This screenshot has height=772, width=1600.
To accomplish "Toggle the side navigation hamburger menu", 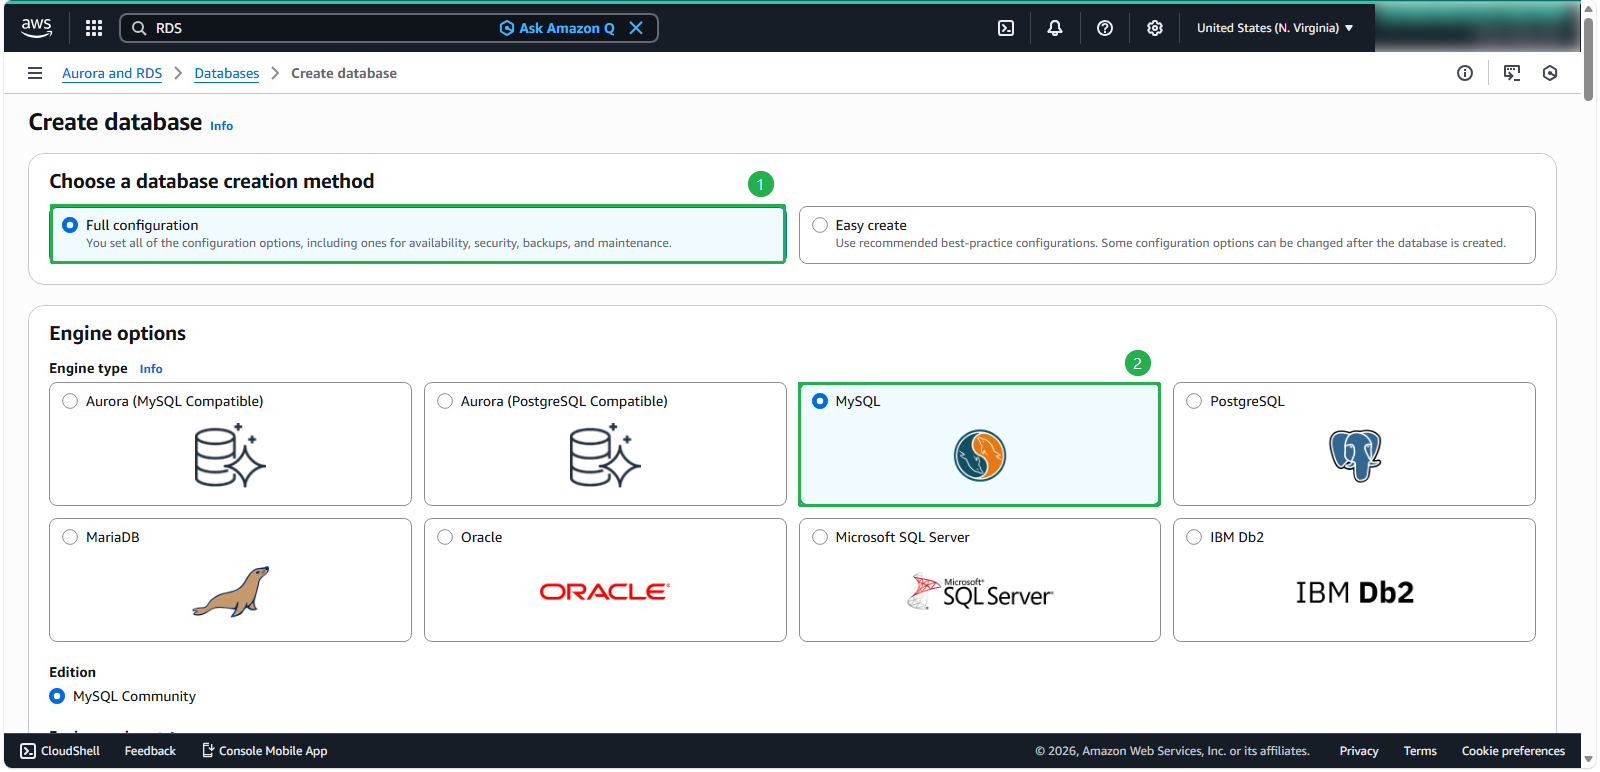I will tap(35, 73).
